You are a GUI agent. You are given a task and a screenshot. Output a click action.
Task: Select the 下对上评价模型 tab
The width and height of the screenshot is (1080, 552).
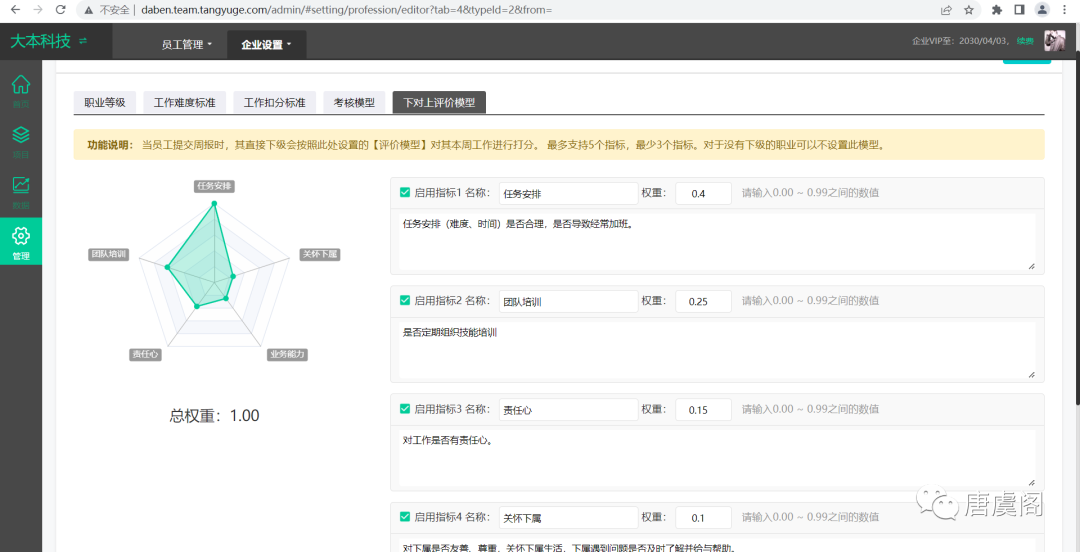(x=439, y=103)
